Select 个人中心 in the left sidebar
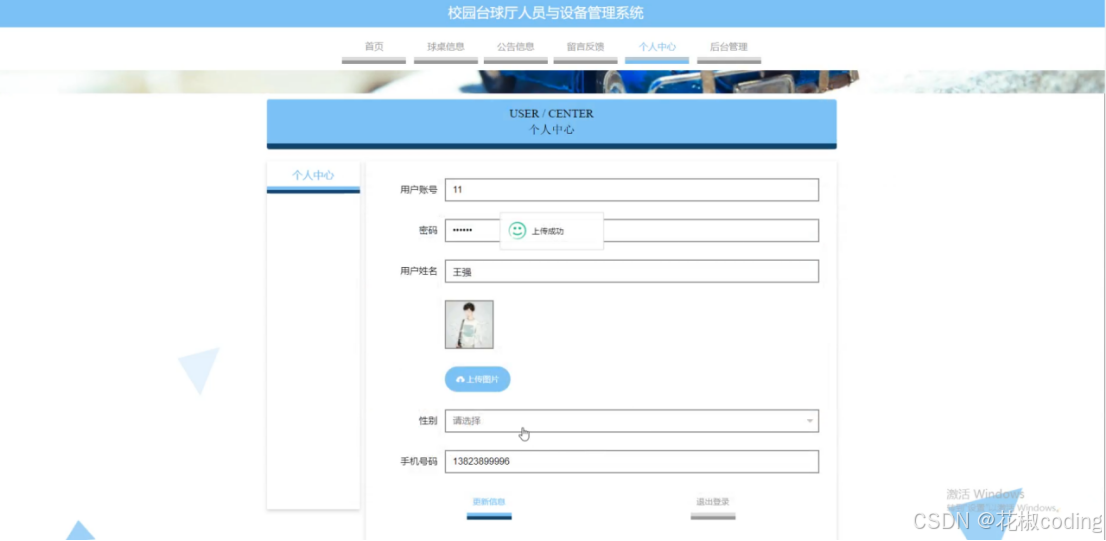The image size is (1106, 541). (x=313, y=176)
